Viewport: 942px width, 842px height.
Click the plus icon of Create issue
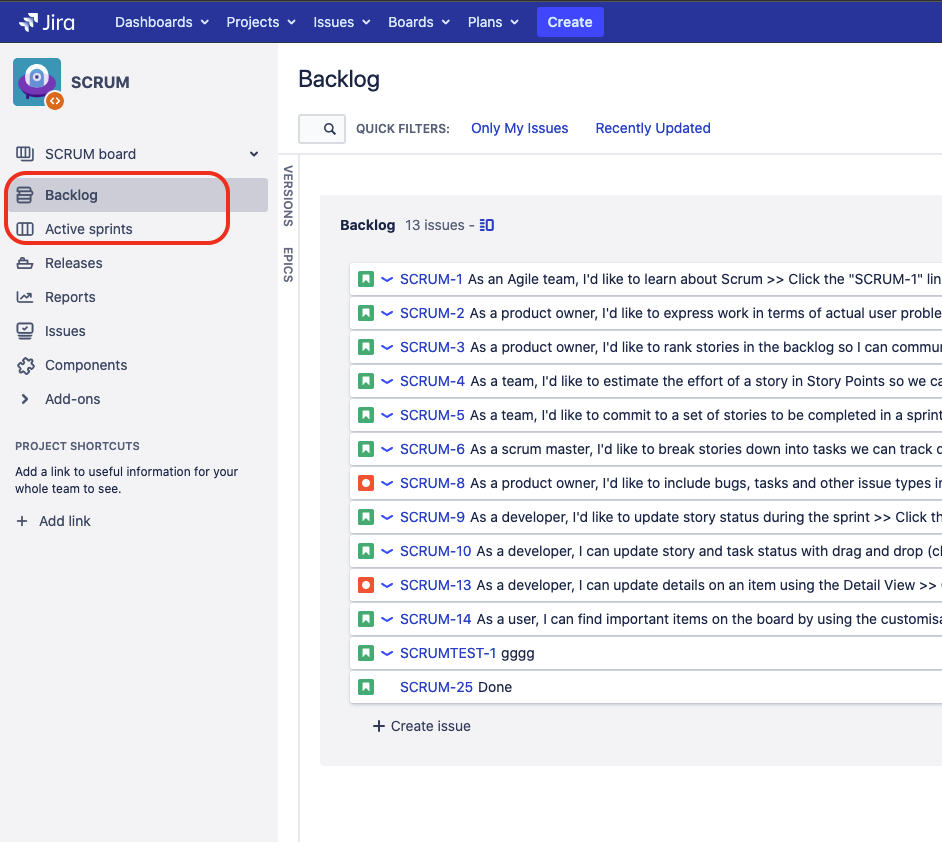point(378,726)
